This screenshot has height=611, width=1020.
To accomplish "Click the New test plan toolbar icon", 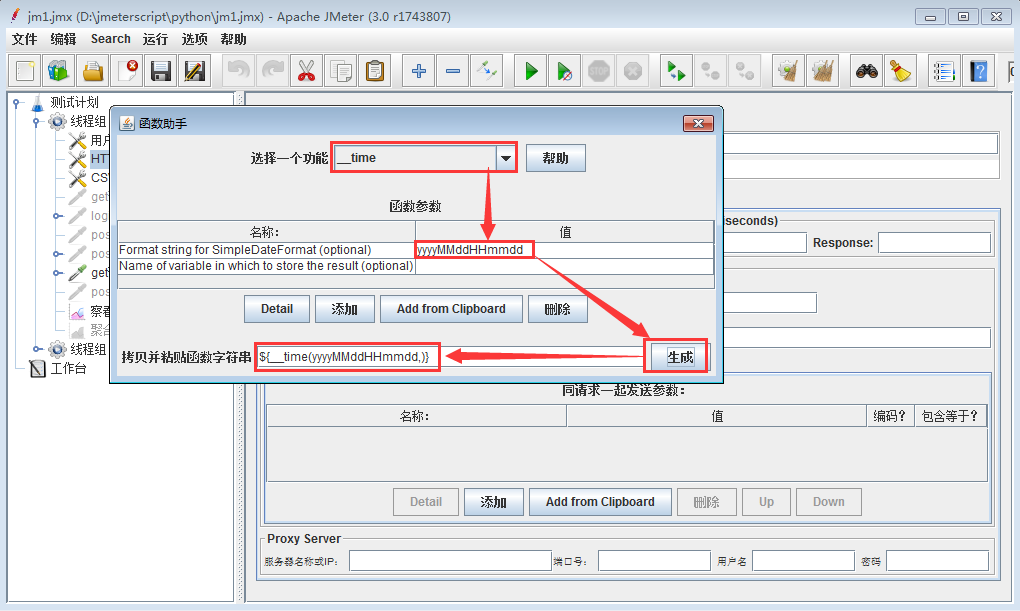I will [x=25, y=70].
